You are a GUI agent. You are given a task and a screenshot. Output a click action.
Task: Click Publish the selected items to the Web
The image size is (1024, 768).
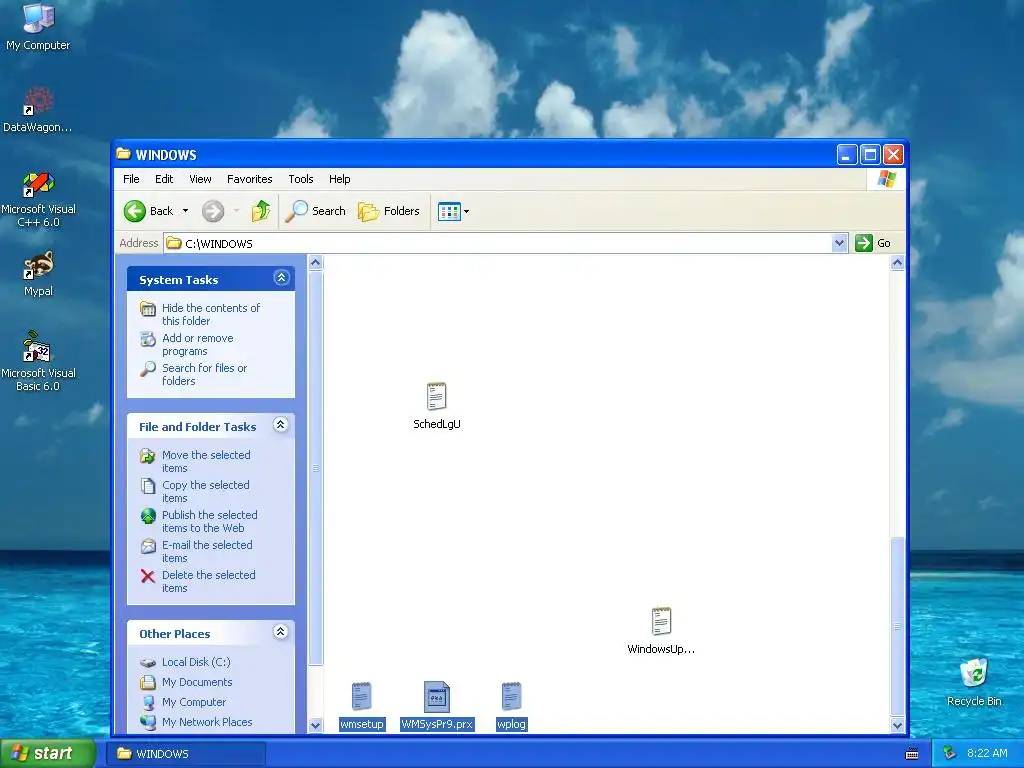pyautogui.click(x=210, y=521)
